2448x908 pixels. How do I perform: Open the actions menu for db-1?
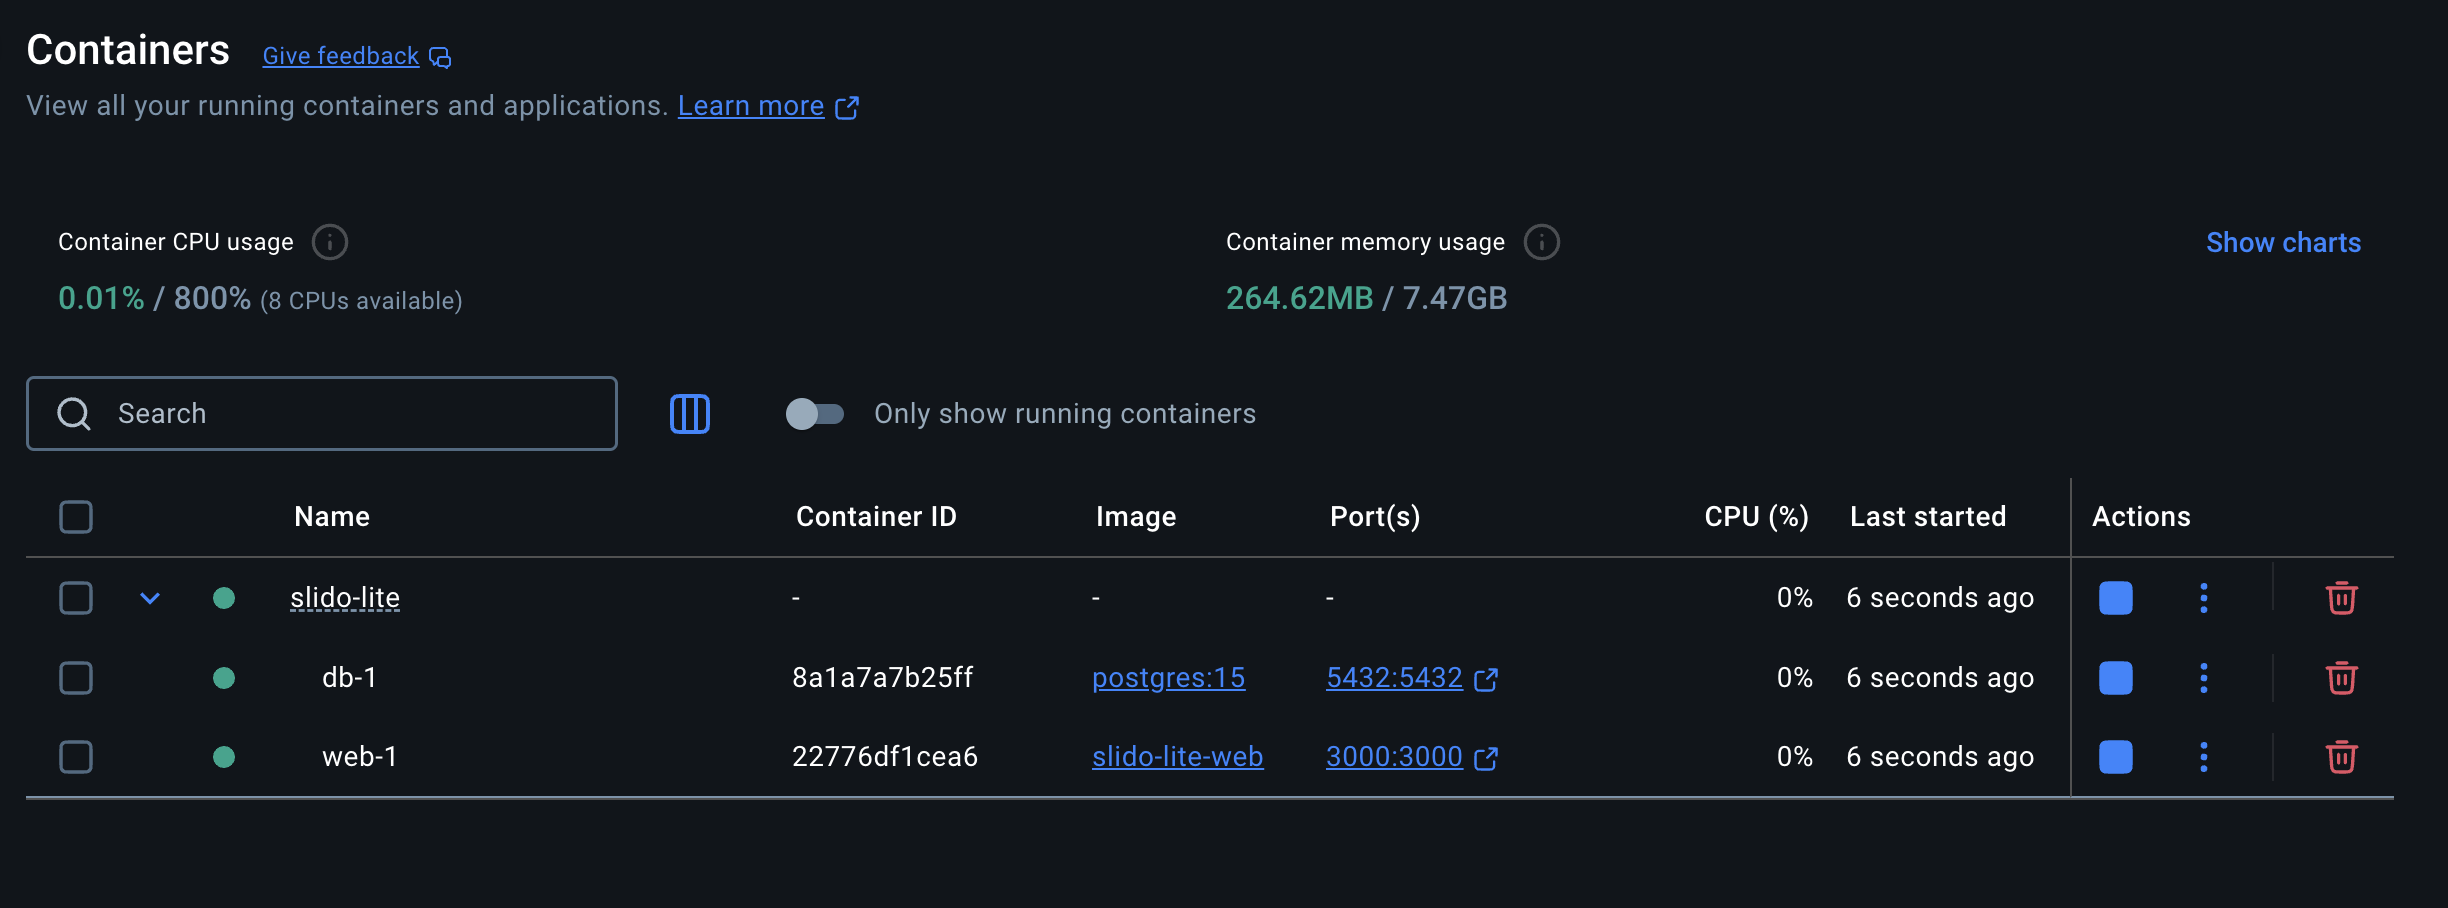tap(2204, 677)
